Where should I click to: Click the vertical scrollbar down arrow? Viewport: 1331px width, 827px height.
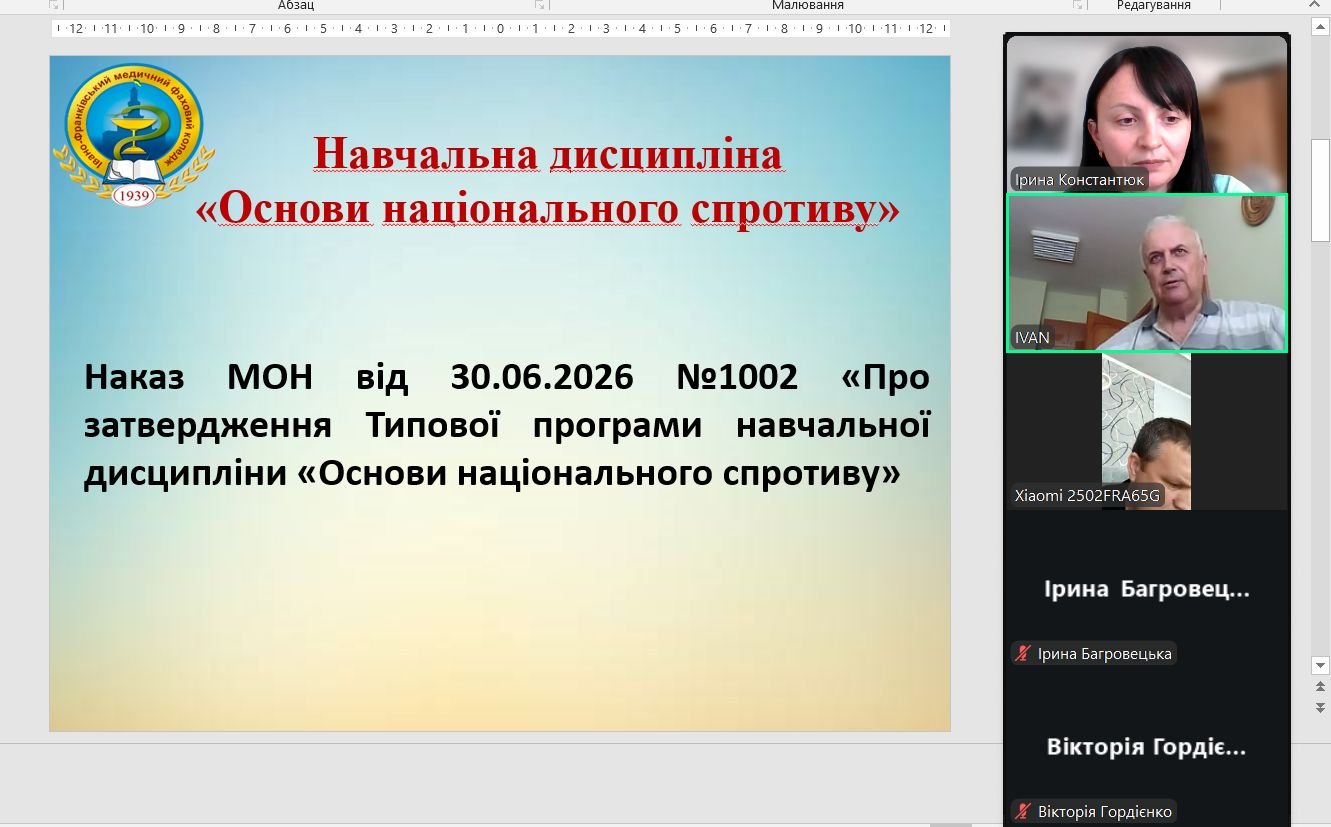[x=1320, y=665]
